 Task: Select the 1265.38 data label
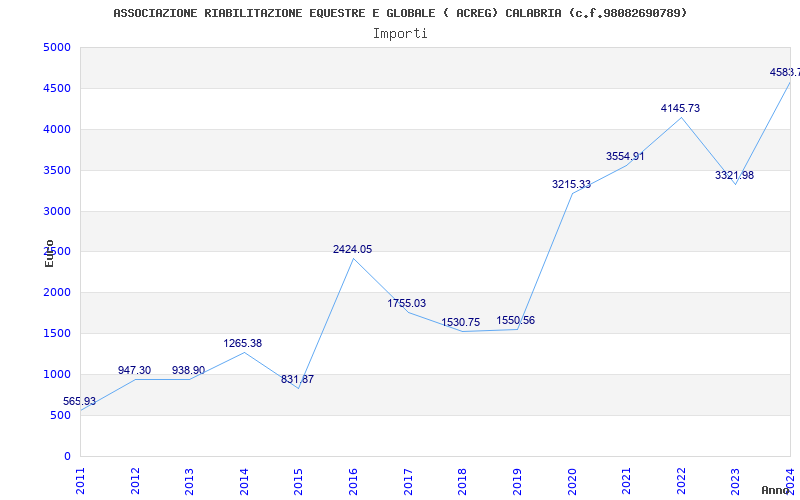[242, 343]
